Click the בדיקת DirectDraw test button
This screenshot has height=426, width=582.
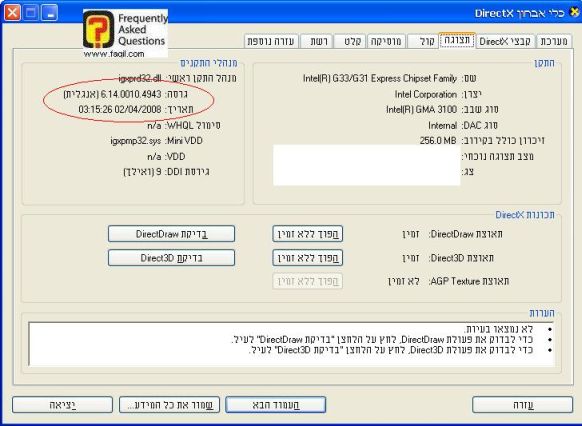(x=171, y=234)
